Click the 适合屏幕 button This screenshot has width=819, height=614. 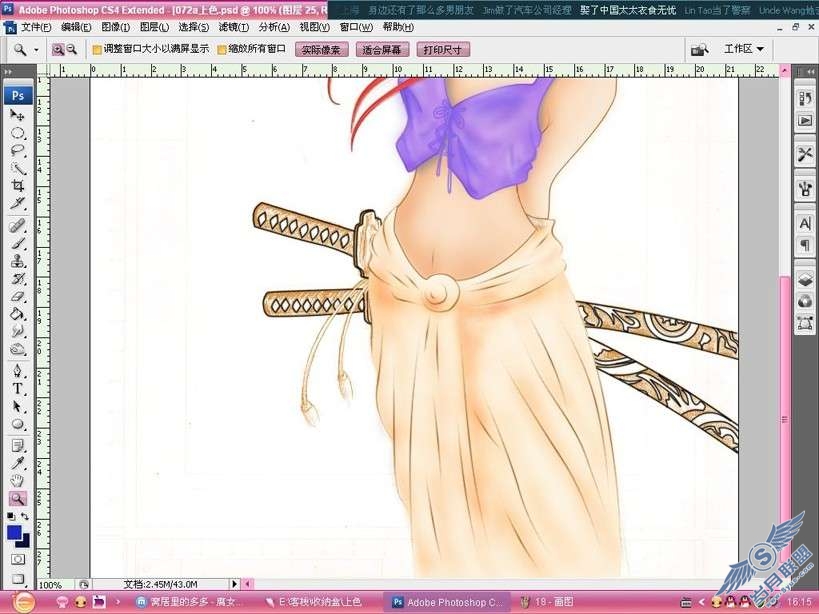coord(382,50)
